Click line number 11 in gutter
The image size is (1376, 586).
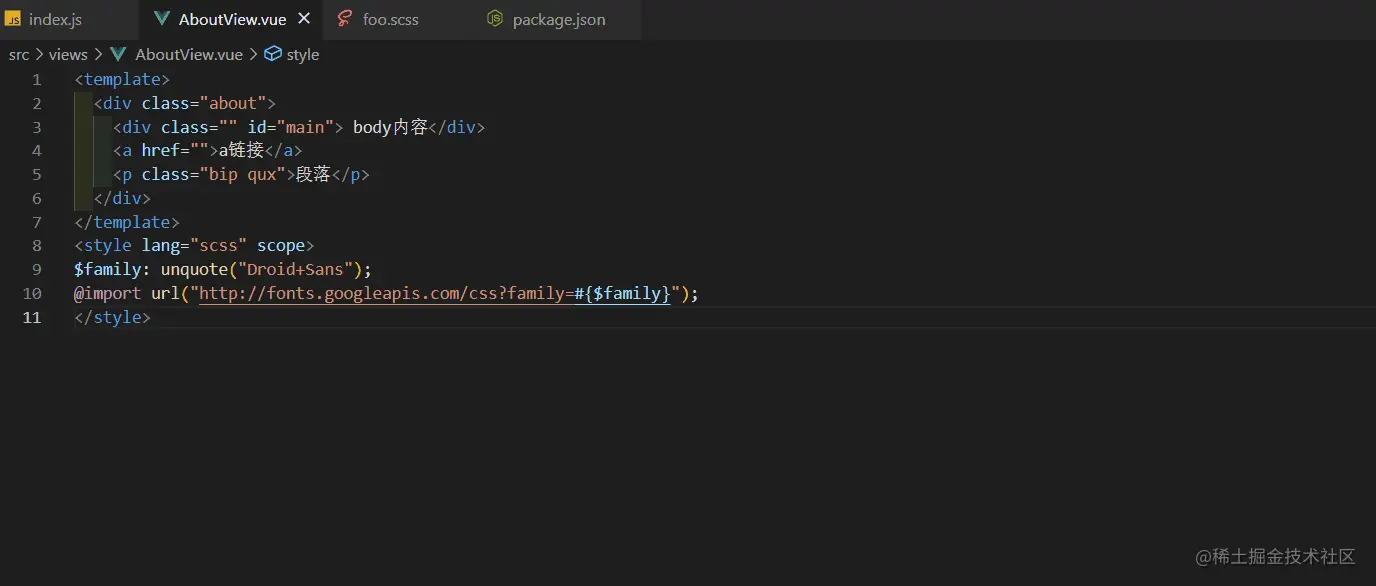click(x=32, y=318)
